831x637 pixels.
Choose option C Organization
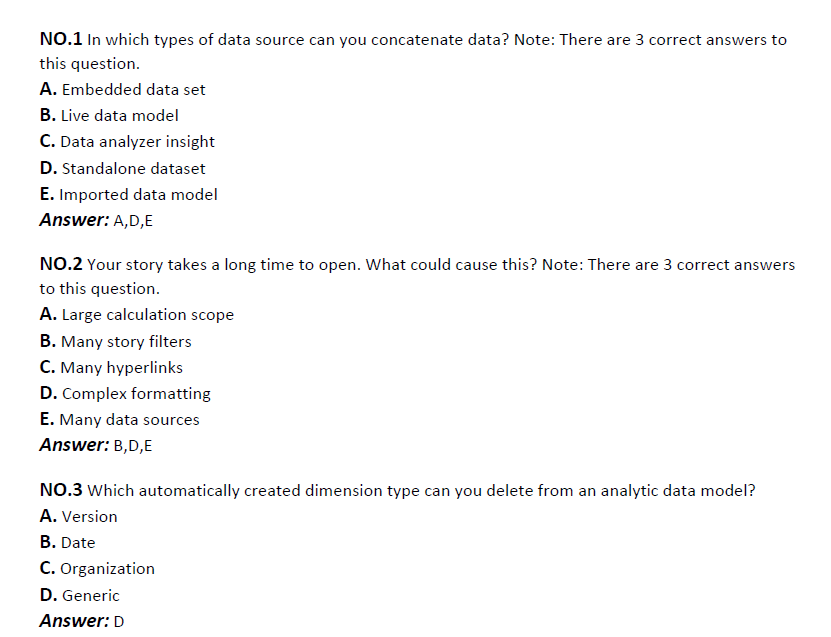click(98, 569)
